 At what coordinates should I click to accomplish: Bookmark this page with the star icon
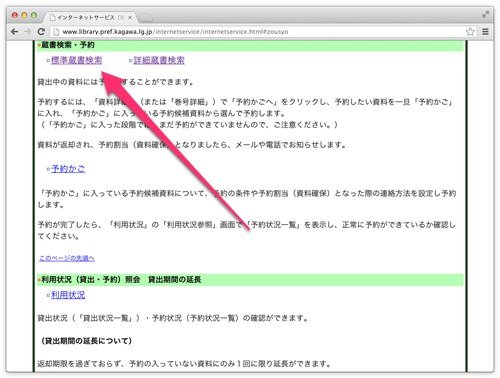(470, 32)
